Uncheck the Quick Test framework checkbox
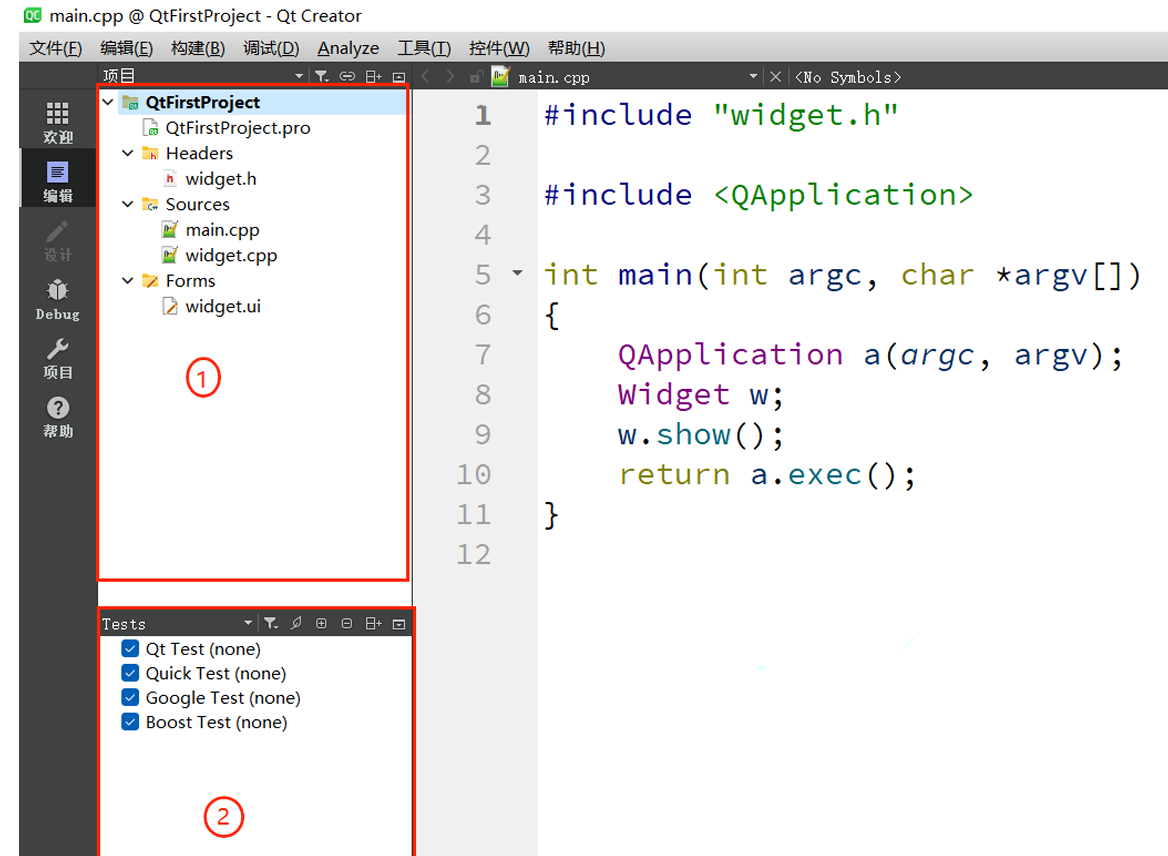Viewport: 1168px width, 856px height. [x=130, y=673]
